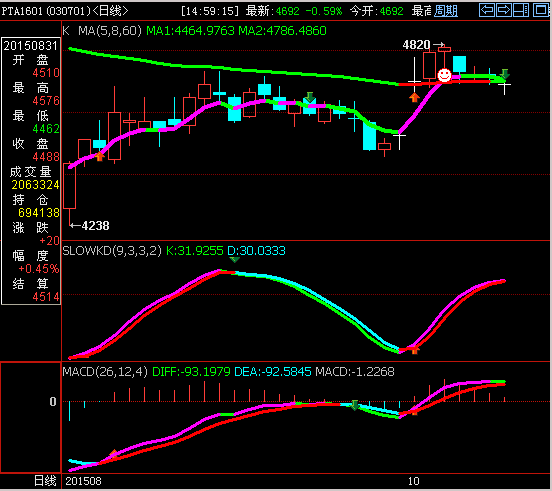Select the MACD(26,12,4) indicator label
Image resolution: width=552 pixels, height=491 pixels.
pyautogui.click(x=105, y=372)
